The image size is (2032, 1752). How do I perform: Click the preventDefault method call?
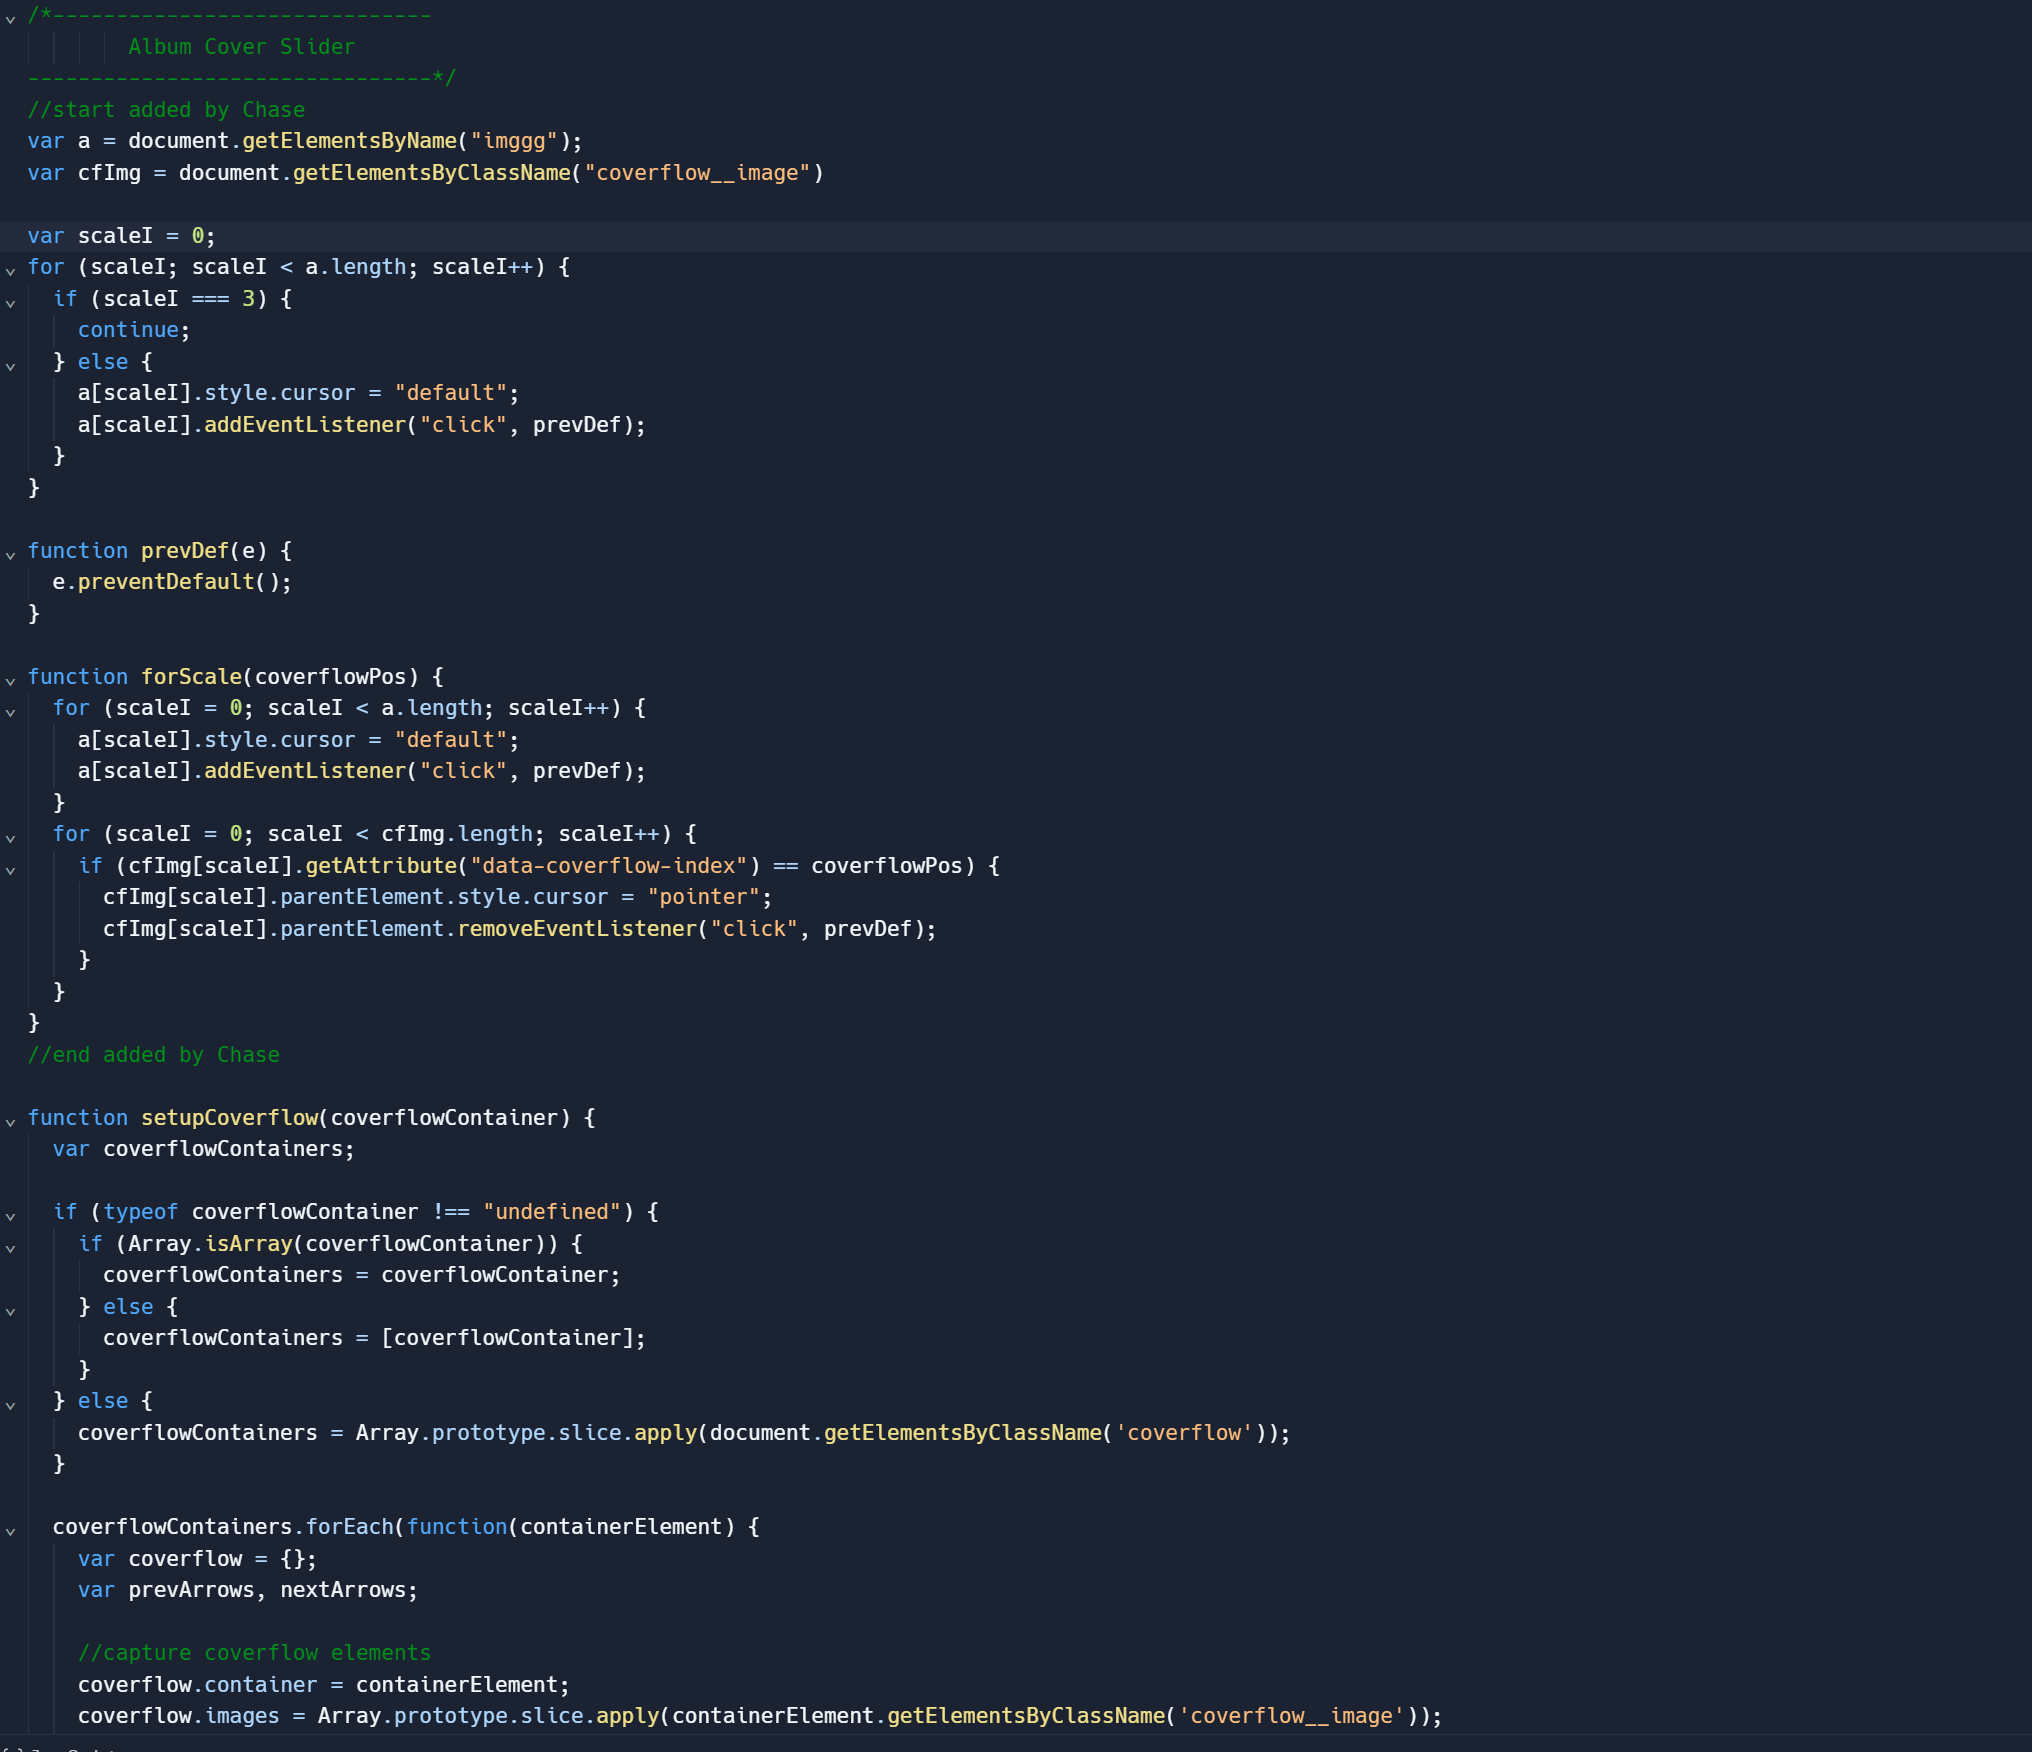click(165, 582)
